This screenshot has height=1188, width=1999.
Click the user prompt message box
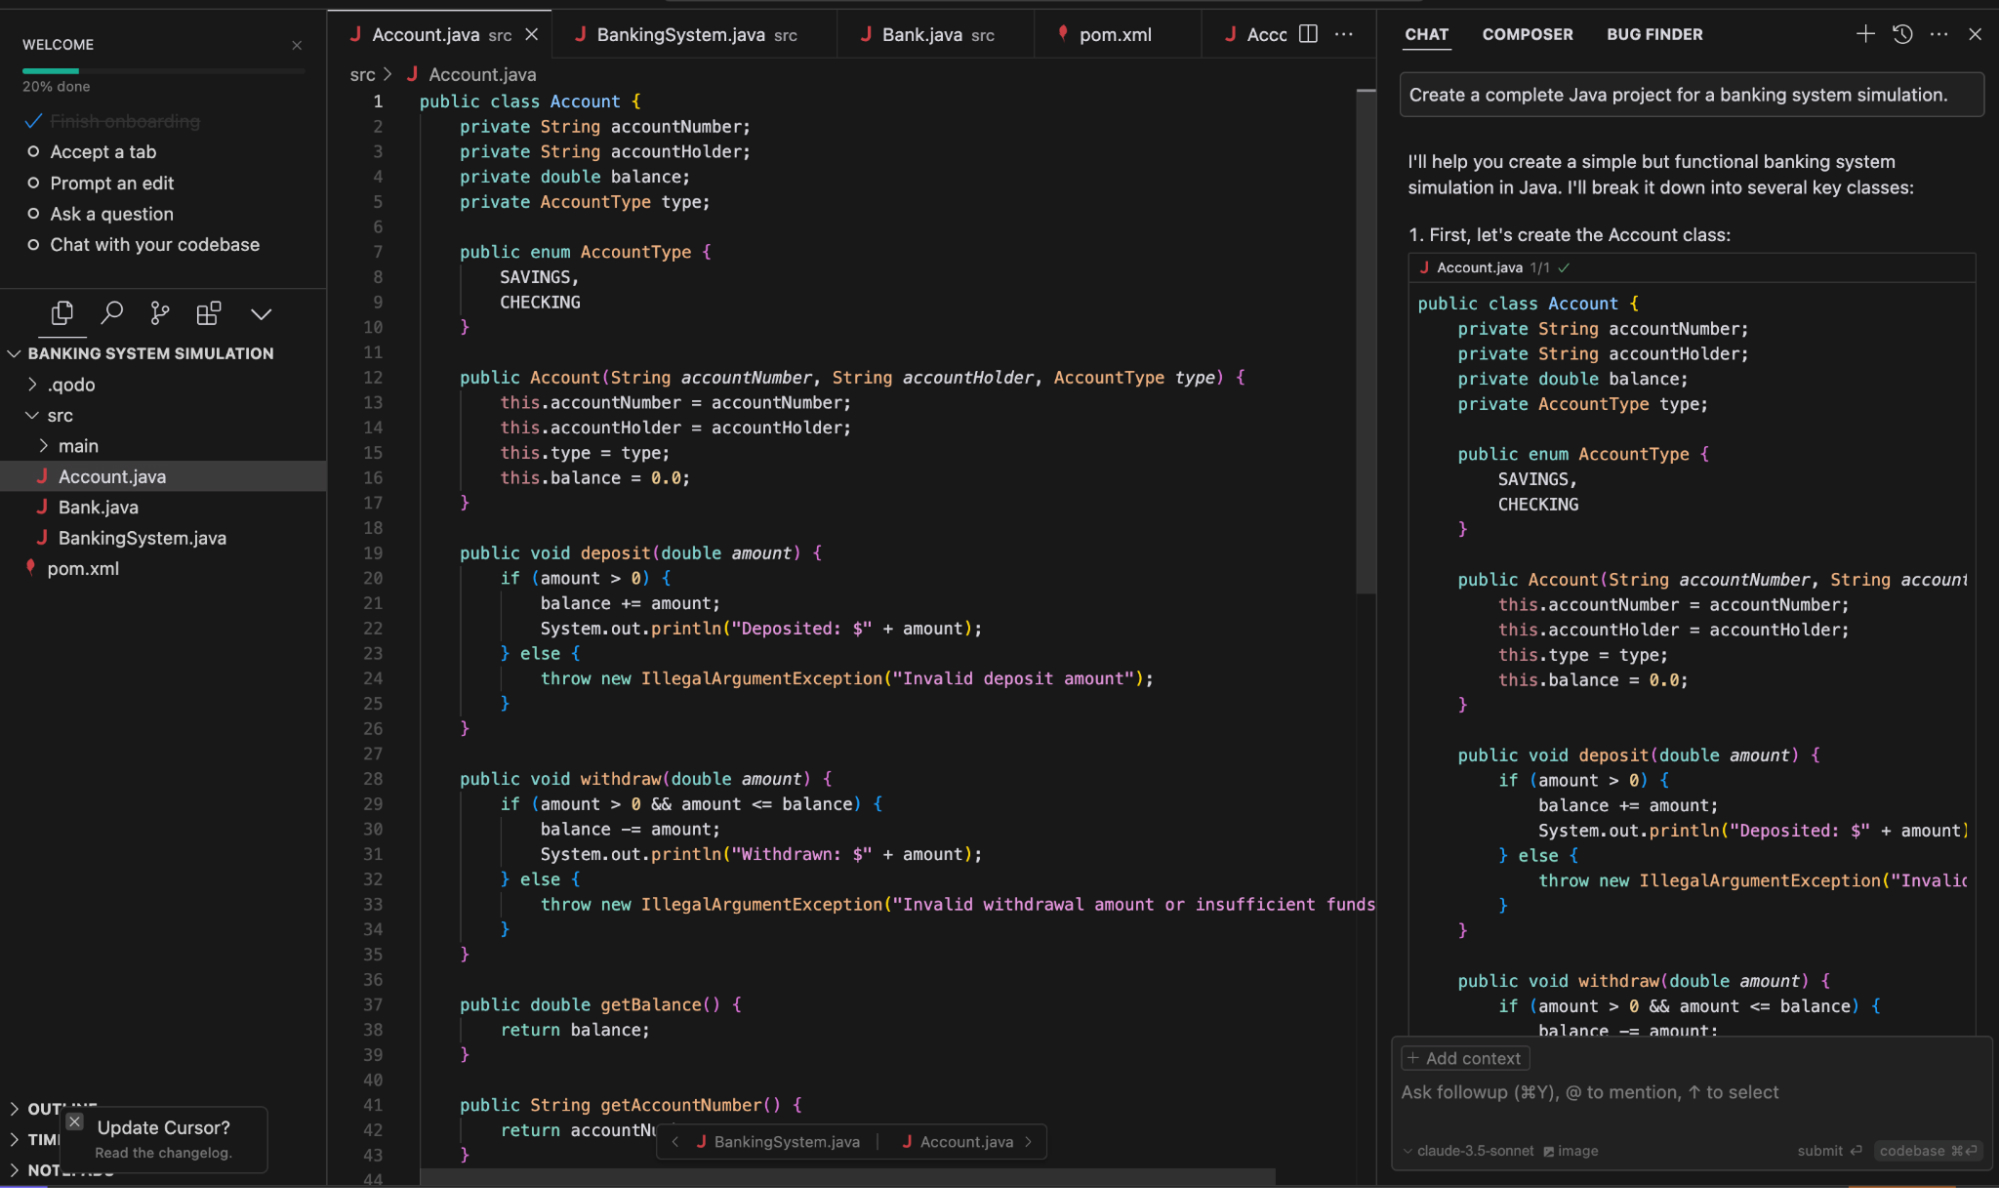tap(1691, 95)
